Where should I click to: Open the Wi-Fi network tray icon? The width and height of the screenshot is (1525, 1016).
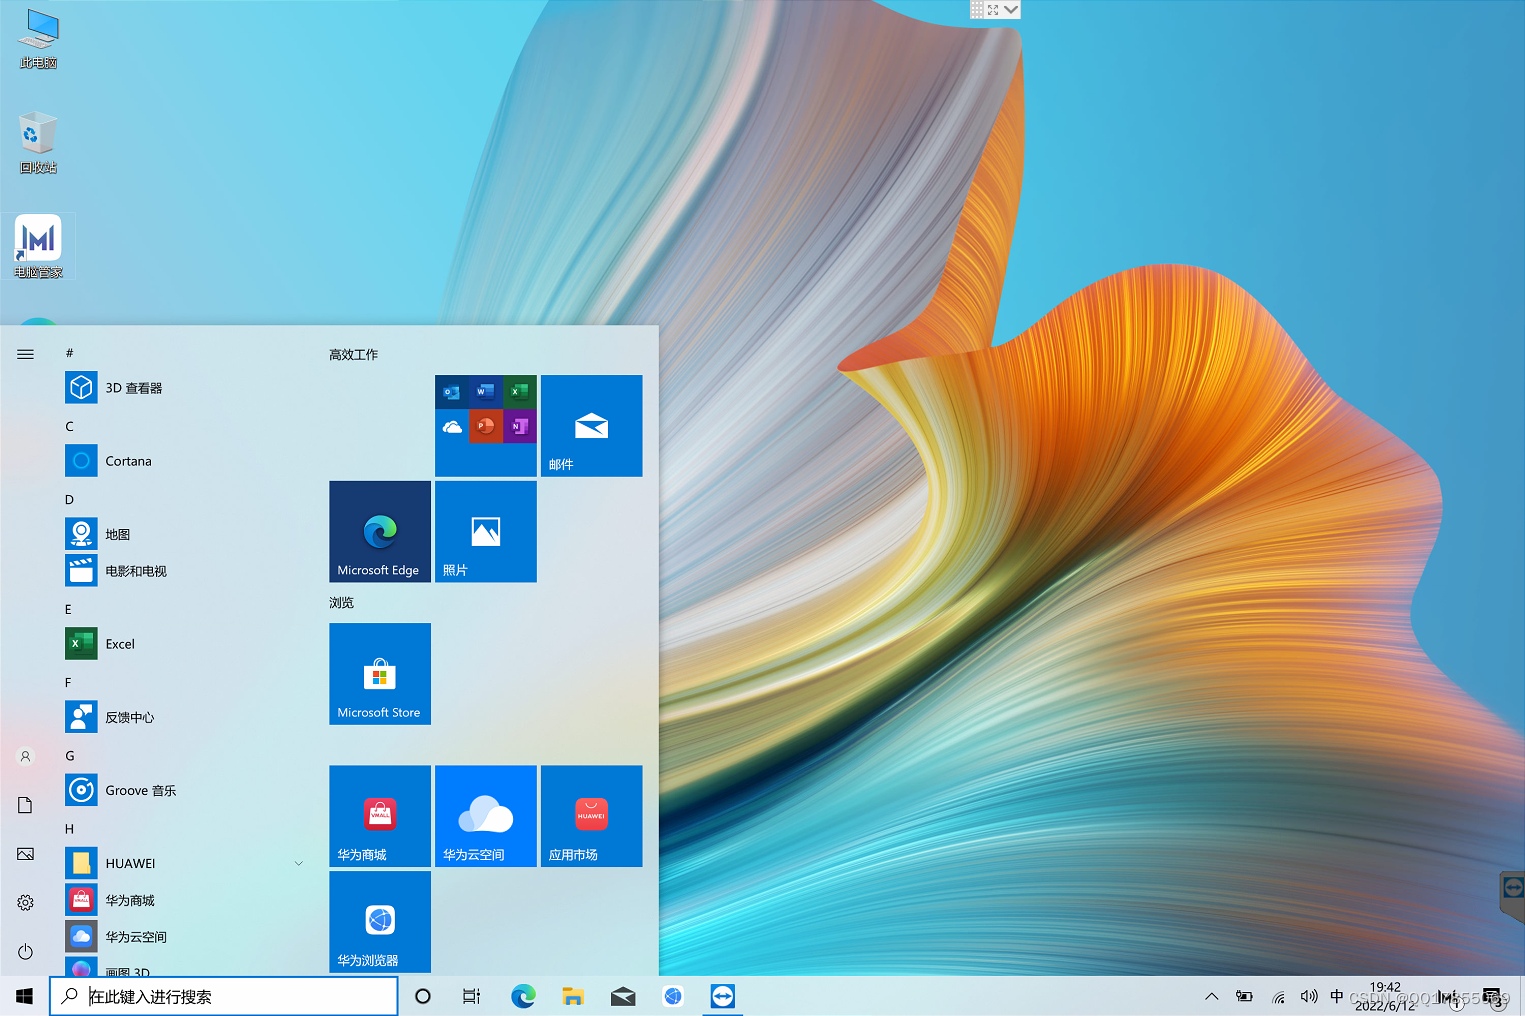(x=1278, y=996)
